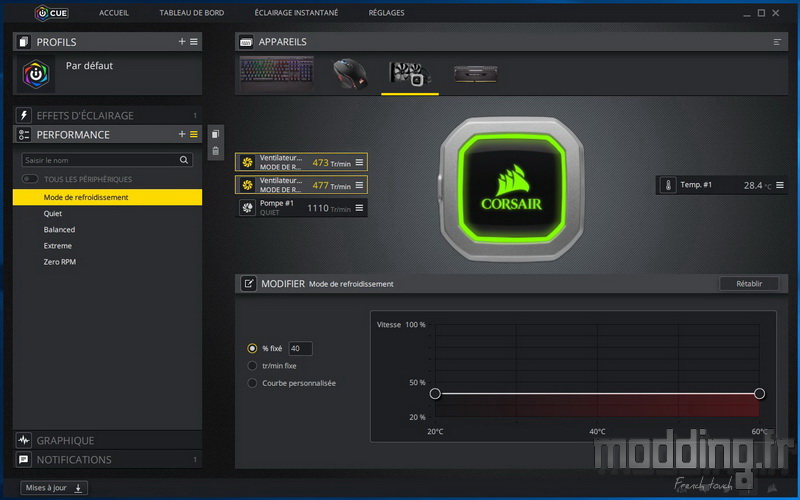The height and width of the screenshot is (500, 800).
Task: Open the Profils hamburger menu
Action: (194, 41)
